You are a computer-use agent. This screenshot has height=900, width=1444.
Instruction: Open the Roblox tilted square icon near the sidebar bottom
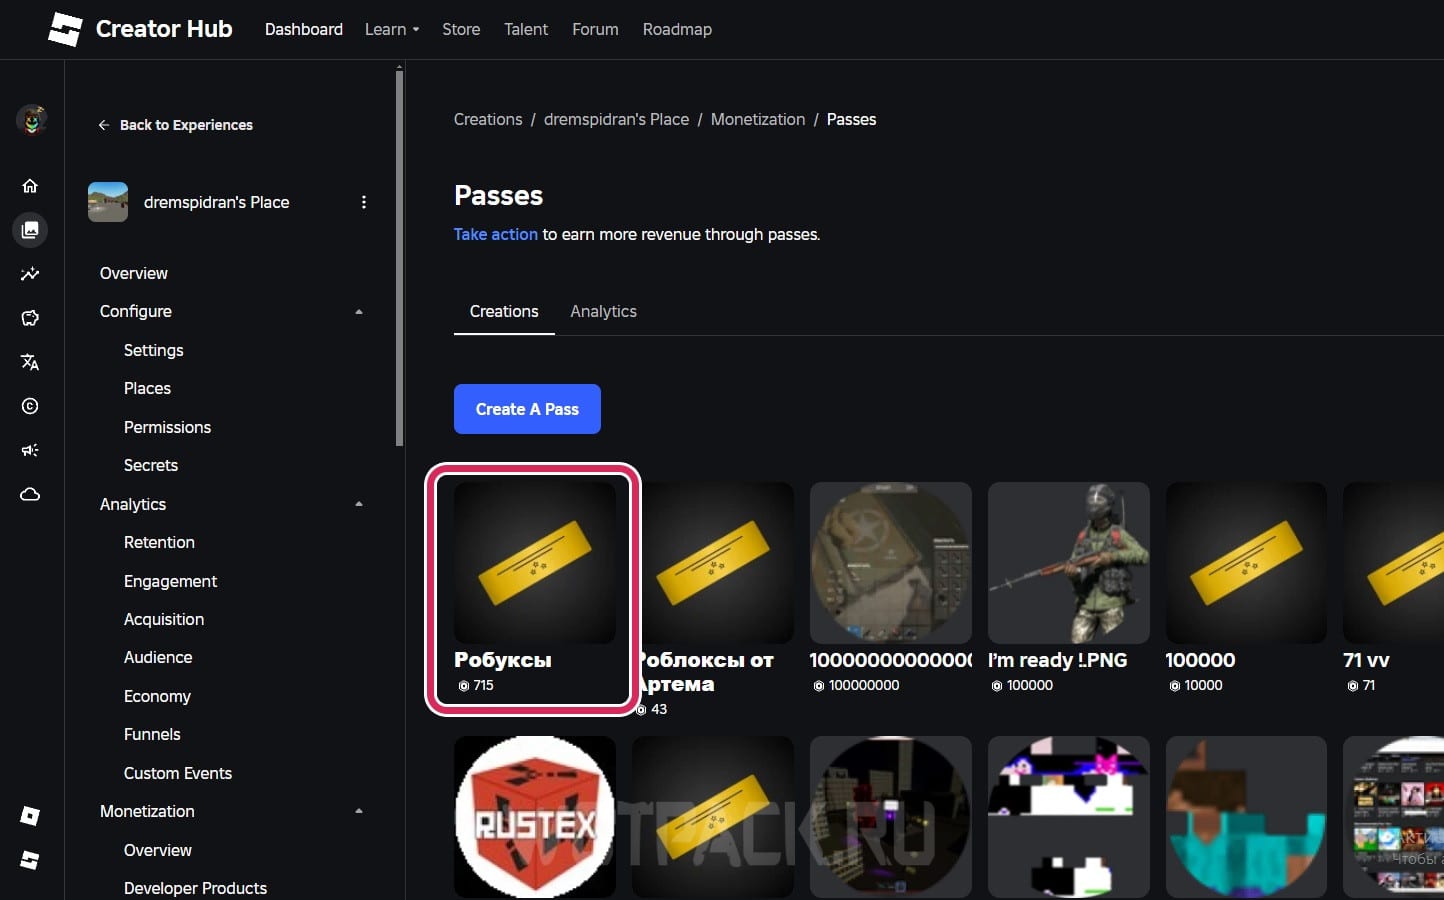[30, 816]
